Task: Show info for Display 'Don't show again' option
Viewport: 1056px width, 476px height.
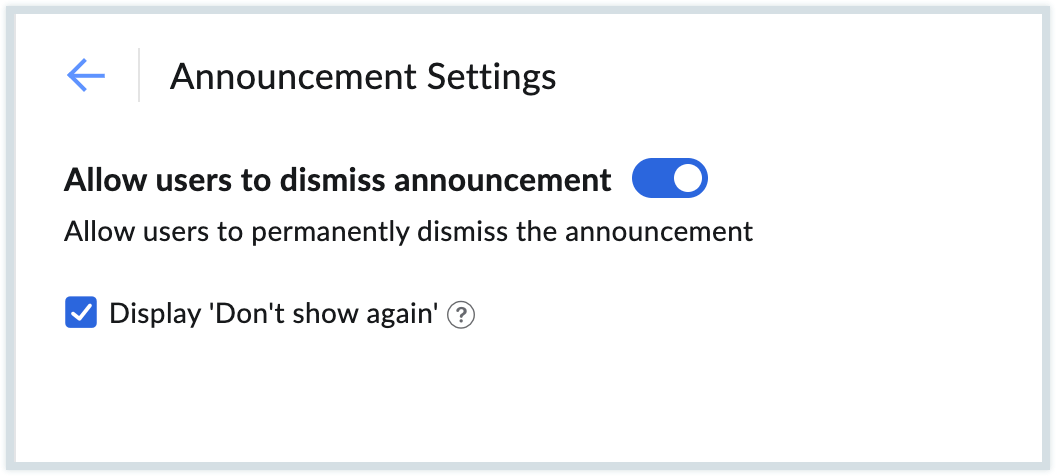Action: coord(461,314)
